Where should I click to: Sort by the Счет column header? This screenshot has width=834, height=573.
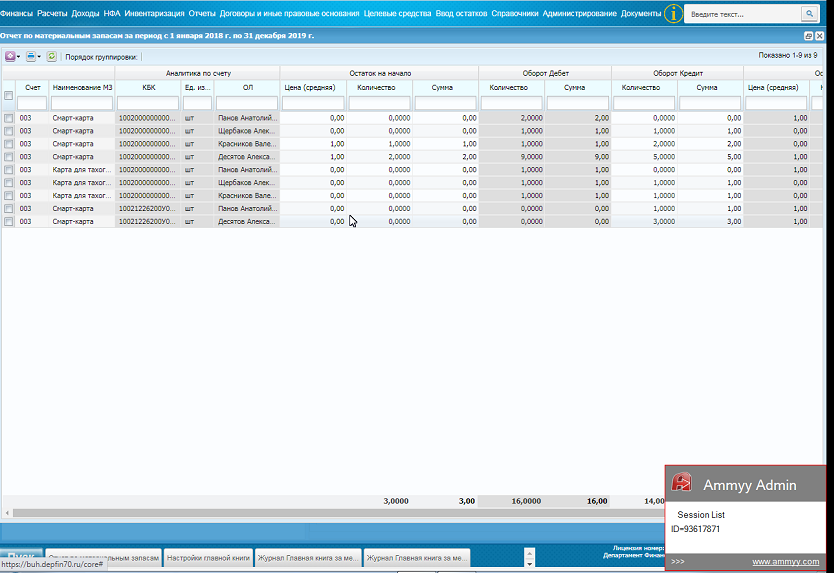click(32, 88)
